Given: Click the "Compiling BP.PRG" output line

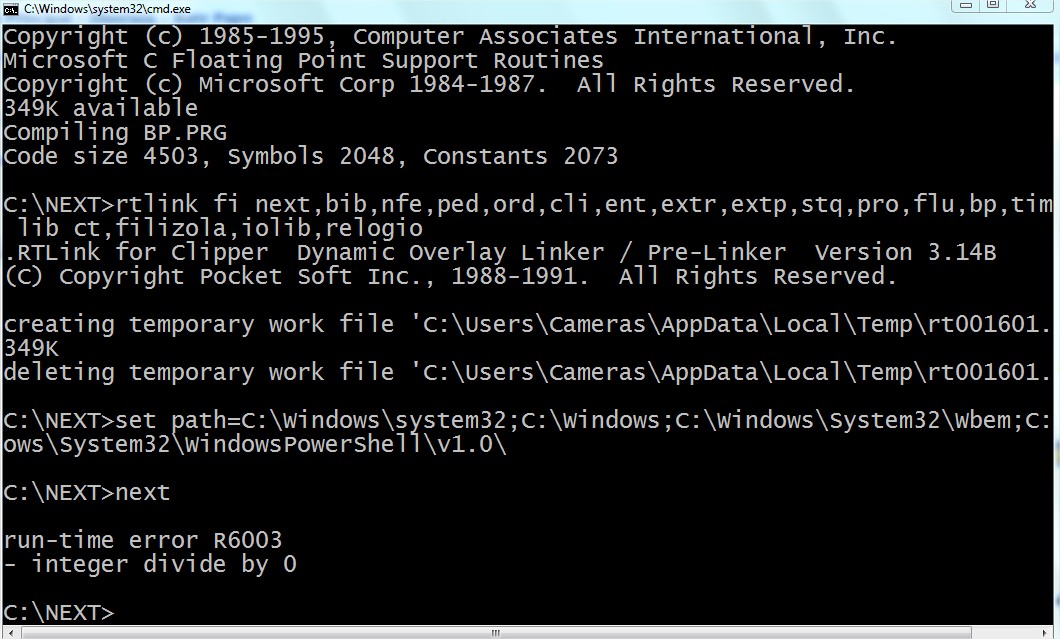Looking at the screenshot, I should [115, 132].
